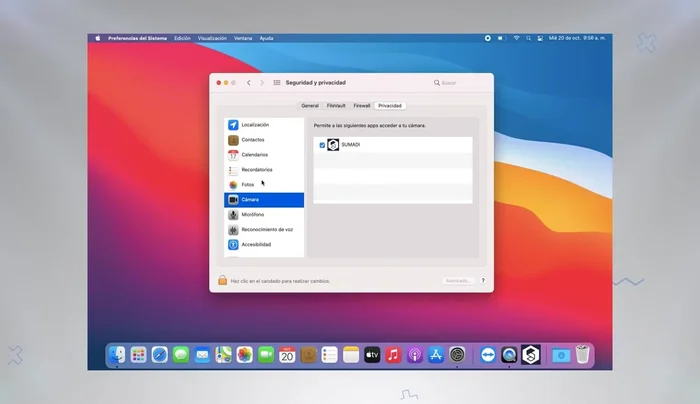Screen dimensions: 700x404
Task: Go back with the left chevron
Action: 249,83
